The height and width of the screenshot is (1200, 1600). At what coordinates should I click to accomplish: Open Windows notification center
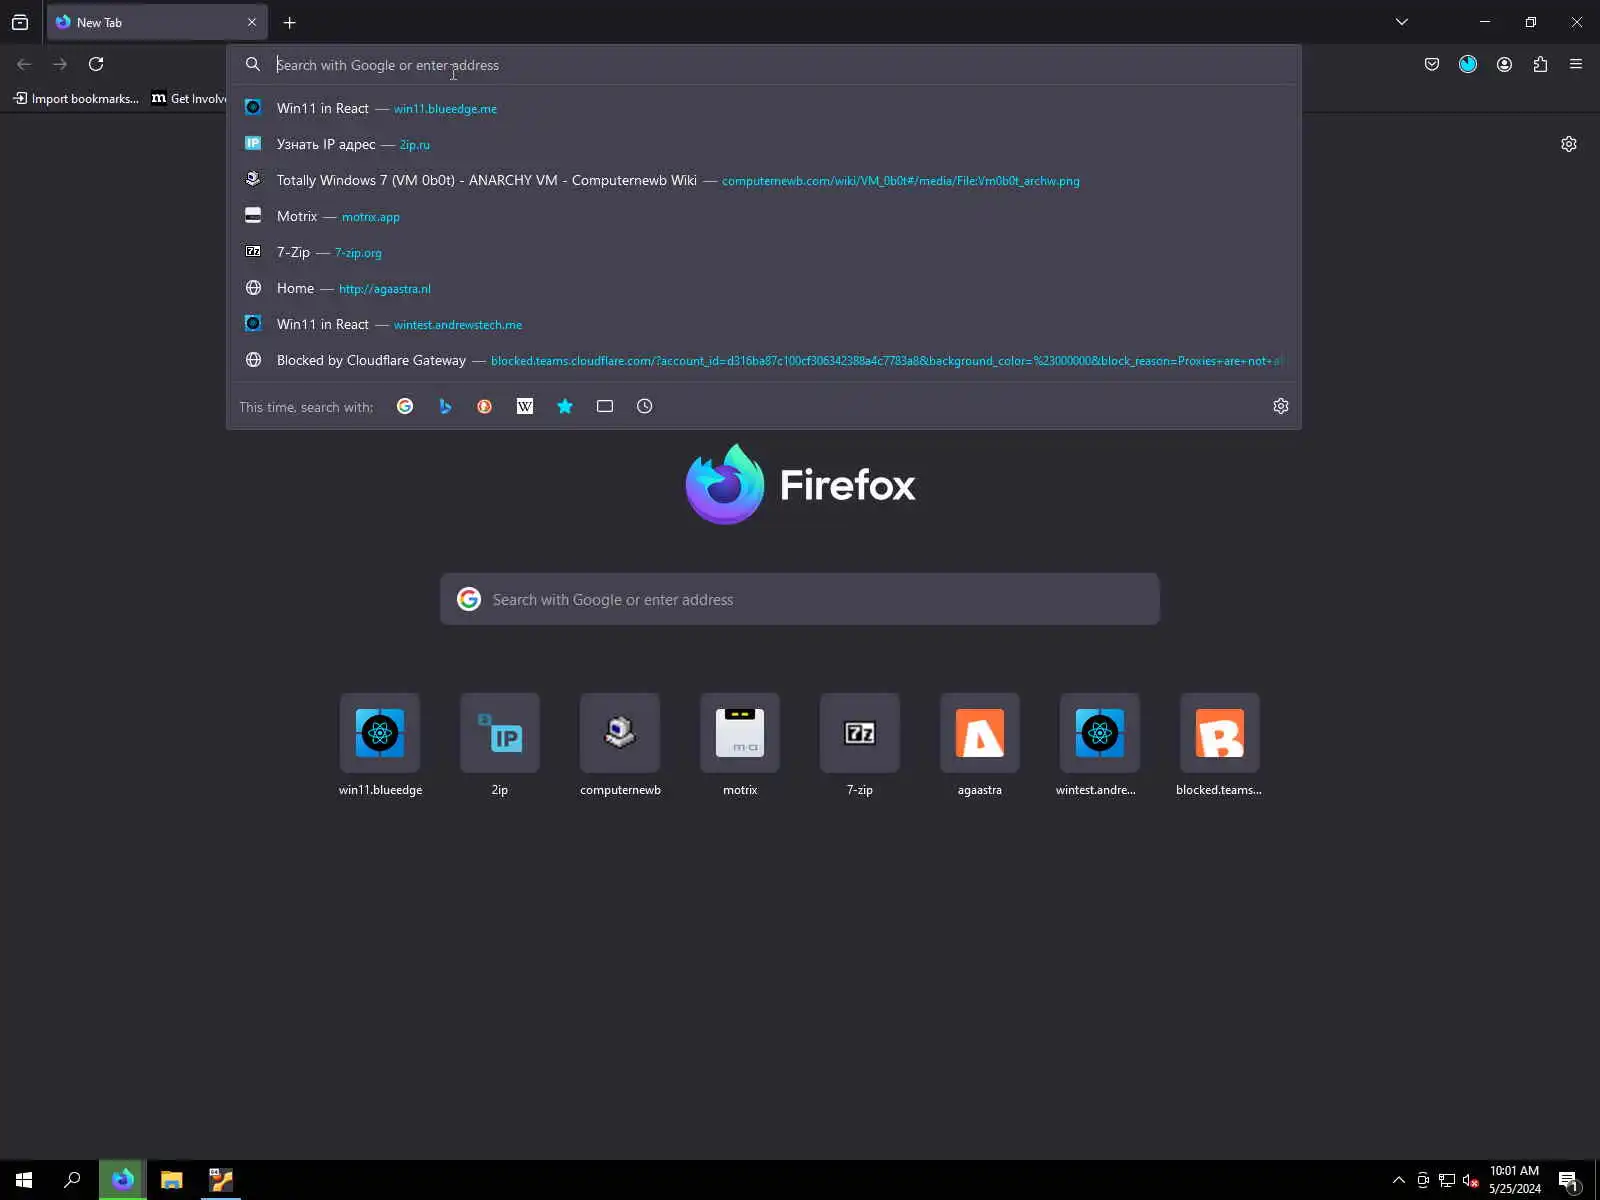point(1569,1180)
